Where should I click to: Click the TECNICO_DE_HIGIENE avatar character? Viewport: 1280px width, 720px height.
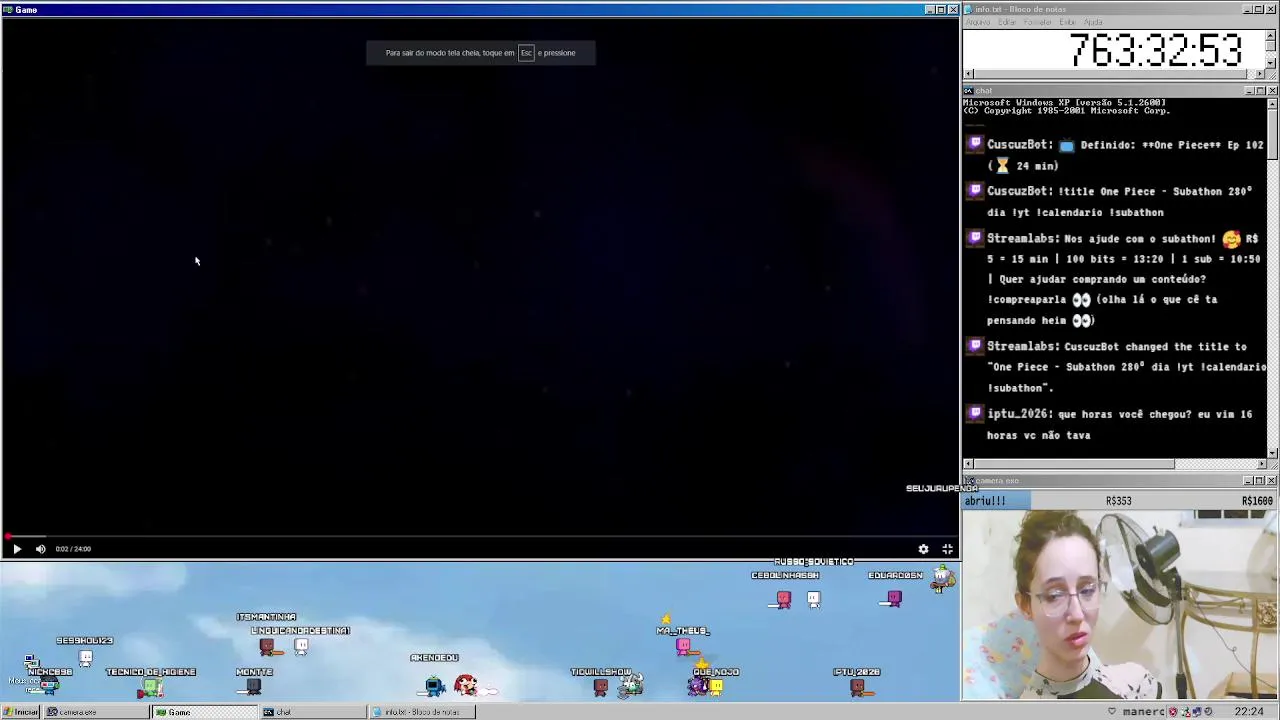pos(152,687)
